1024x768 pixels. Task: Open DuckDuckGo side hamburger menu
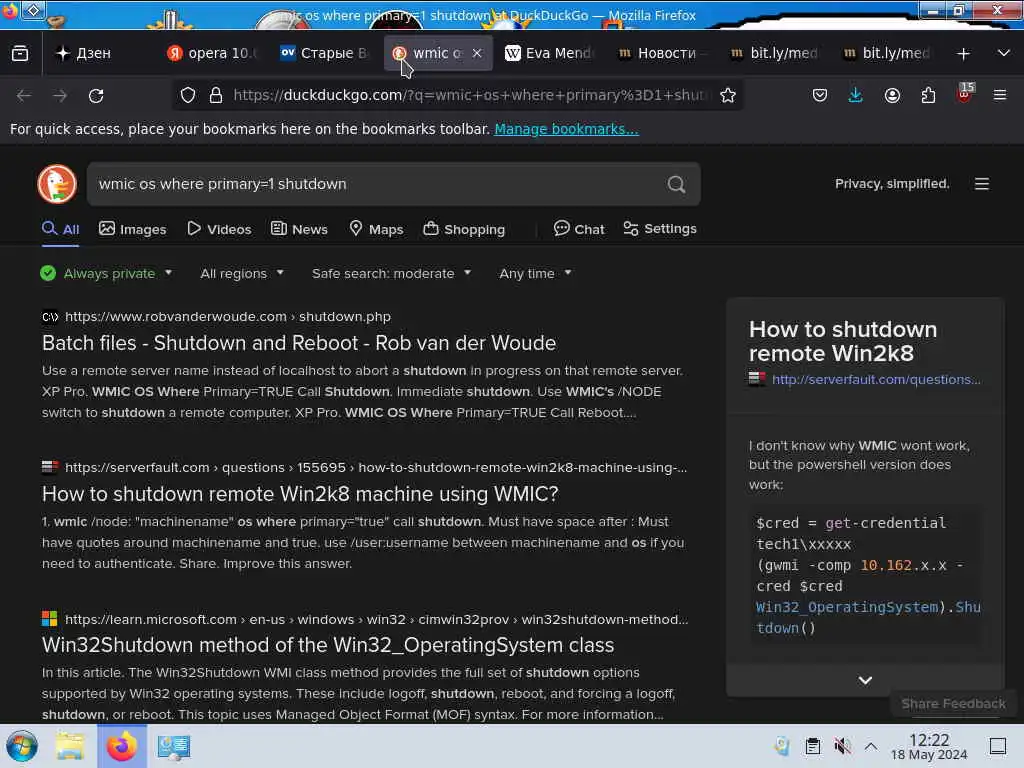click(x=982, y=184)
